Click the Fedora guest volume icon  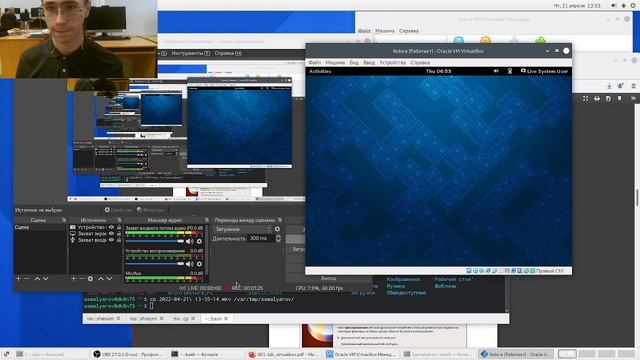tap(496, 71)
